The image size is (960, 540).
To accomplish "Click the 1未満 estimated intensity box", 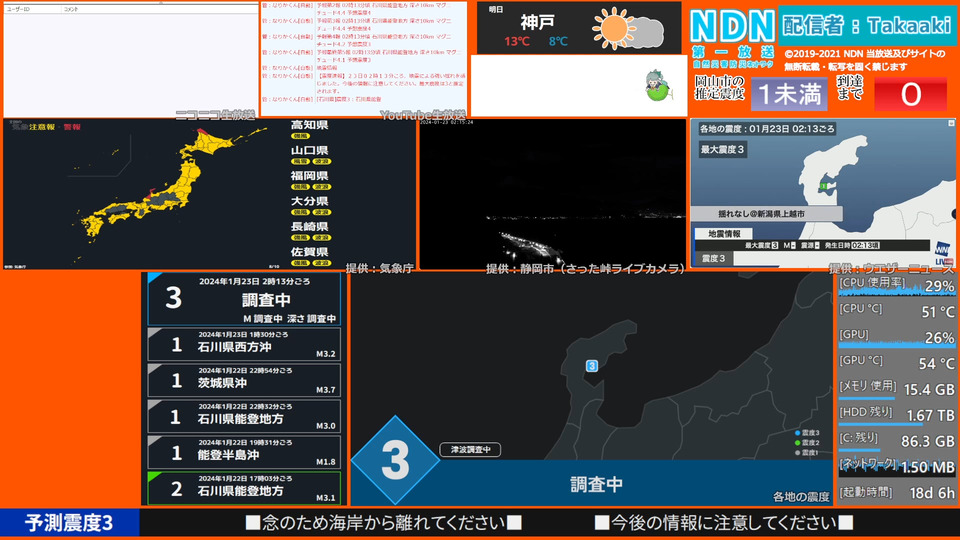I will tap(789, 94).
